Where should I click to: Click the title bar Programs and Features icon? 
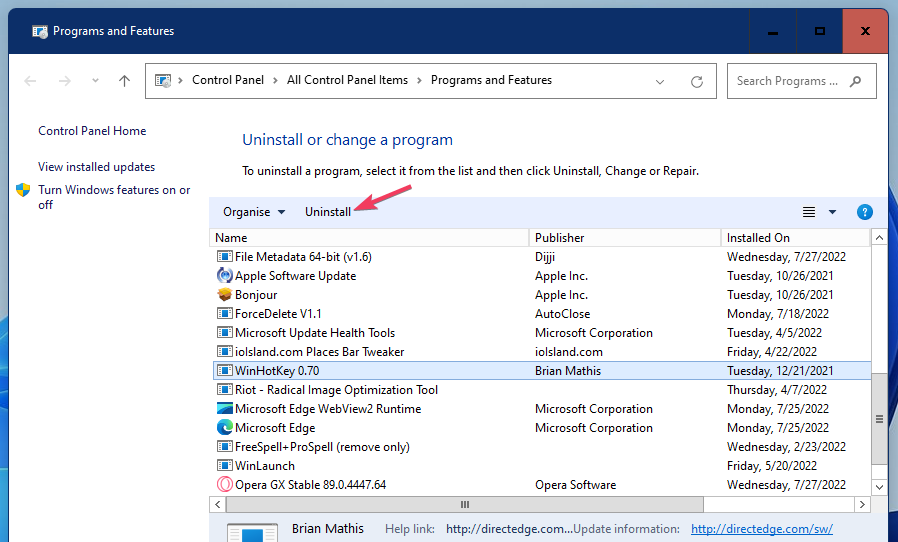click(x=40, y=32)
